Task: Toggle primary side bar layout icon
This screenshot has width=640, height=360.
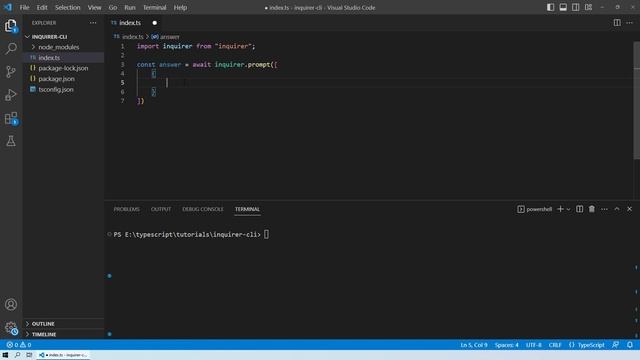Action: pos(551,7)
